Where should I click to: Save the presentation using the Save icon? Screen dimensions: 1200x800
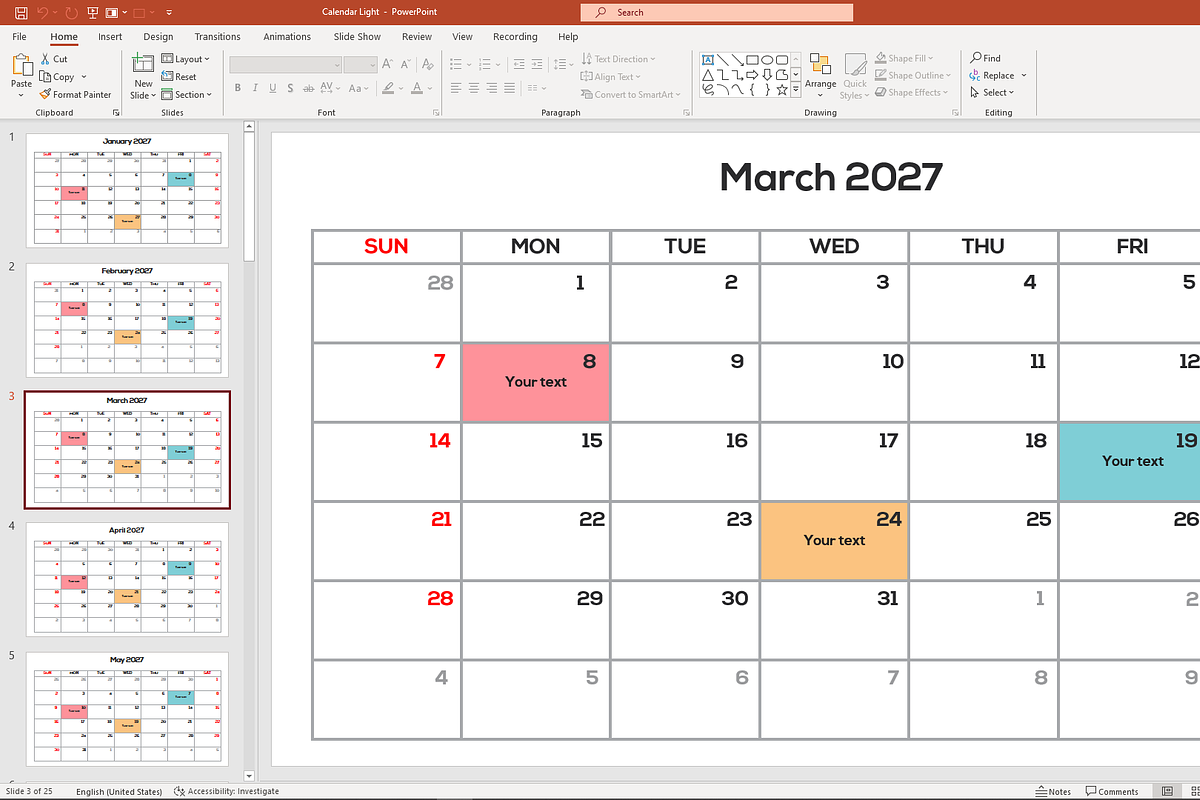point(21,13)
